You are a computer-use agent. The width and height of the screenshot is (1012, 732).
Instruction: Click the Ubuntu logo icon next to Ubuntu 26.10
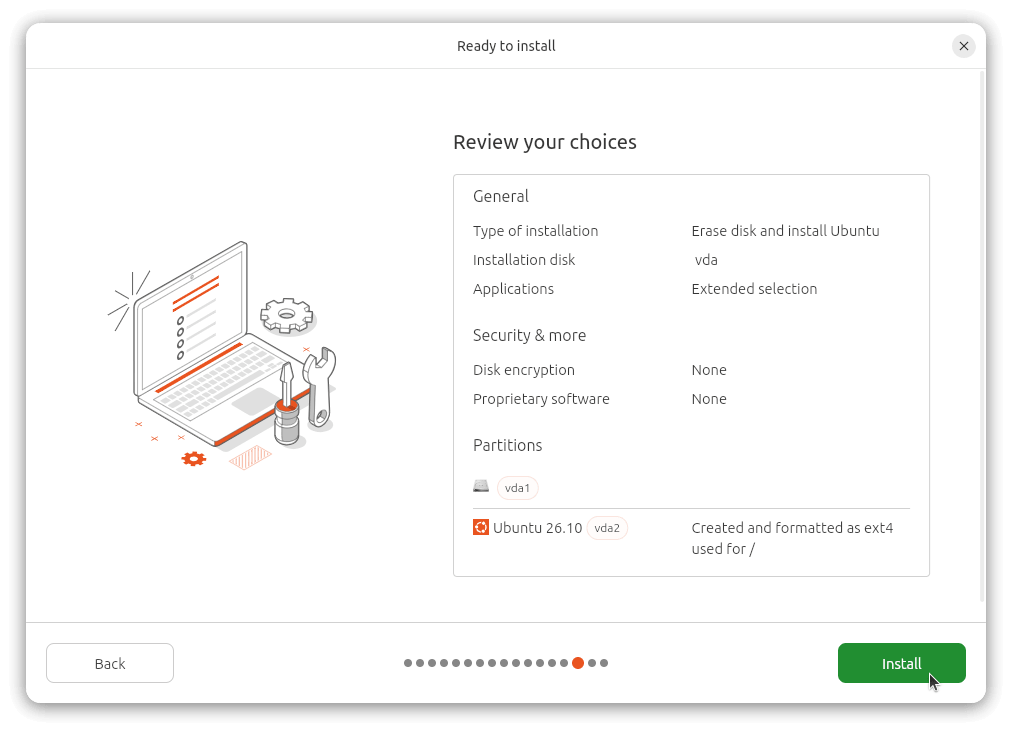point(481,527)
